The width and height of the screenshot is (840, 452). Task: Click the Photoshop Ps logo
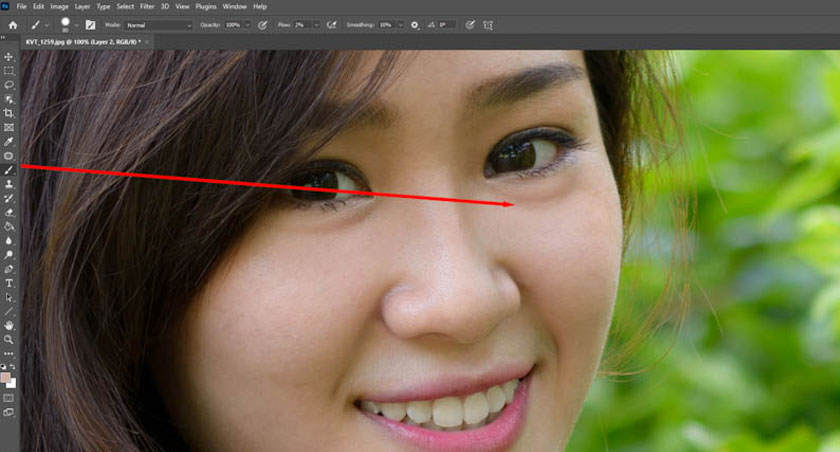click(x=5, y=6)
